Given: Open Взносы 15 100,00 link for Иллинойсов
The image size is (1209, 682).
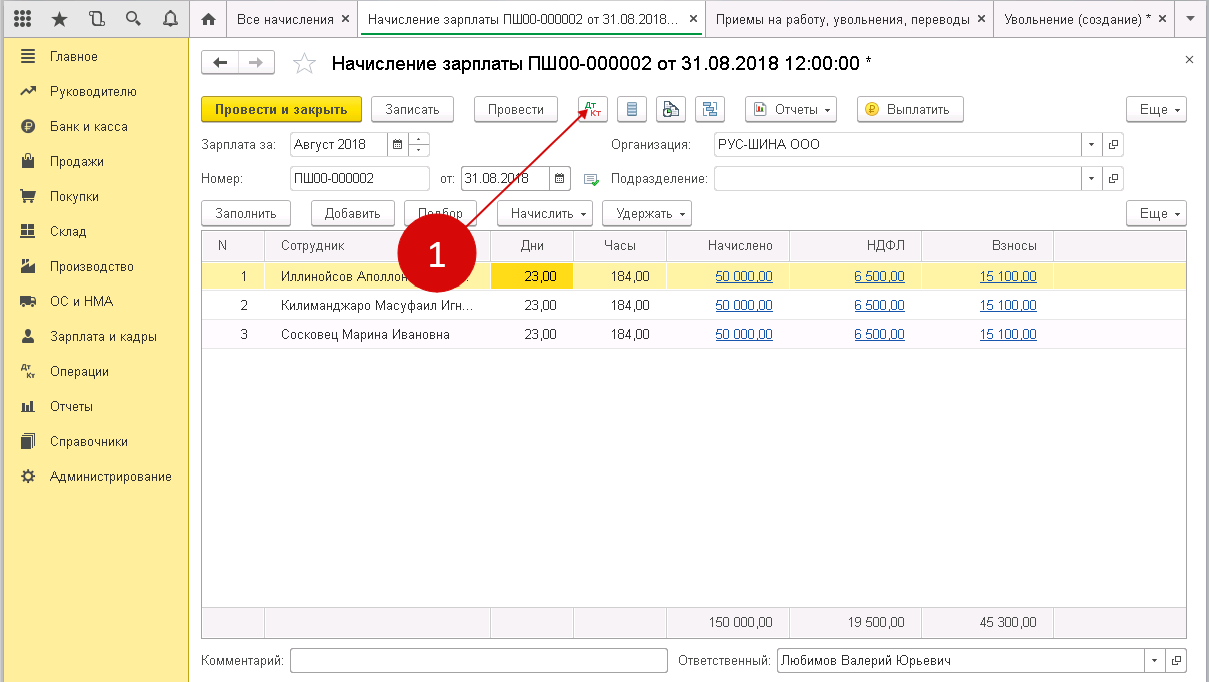Looking at the screenshot, I should click(x=1008, y=276).
